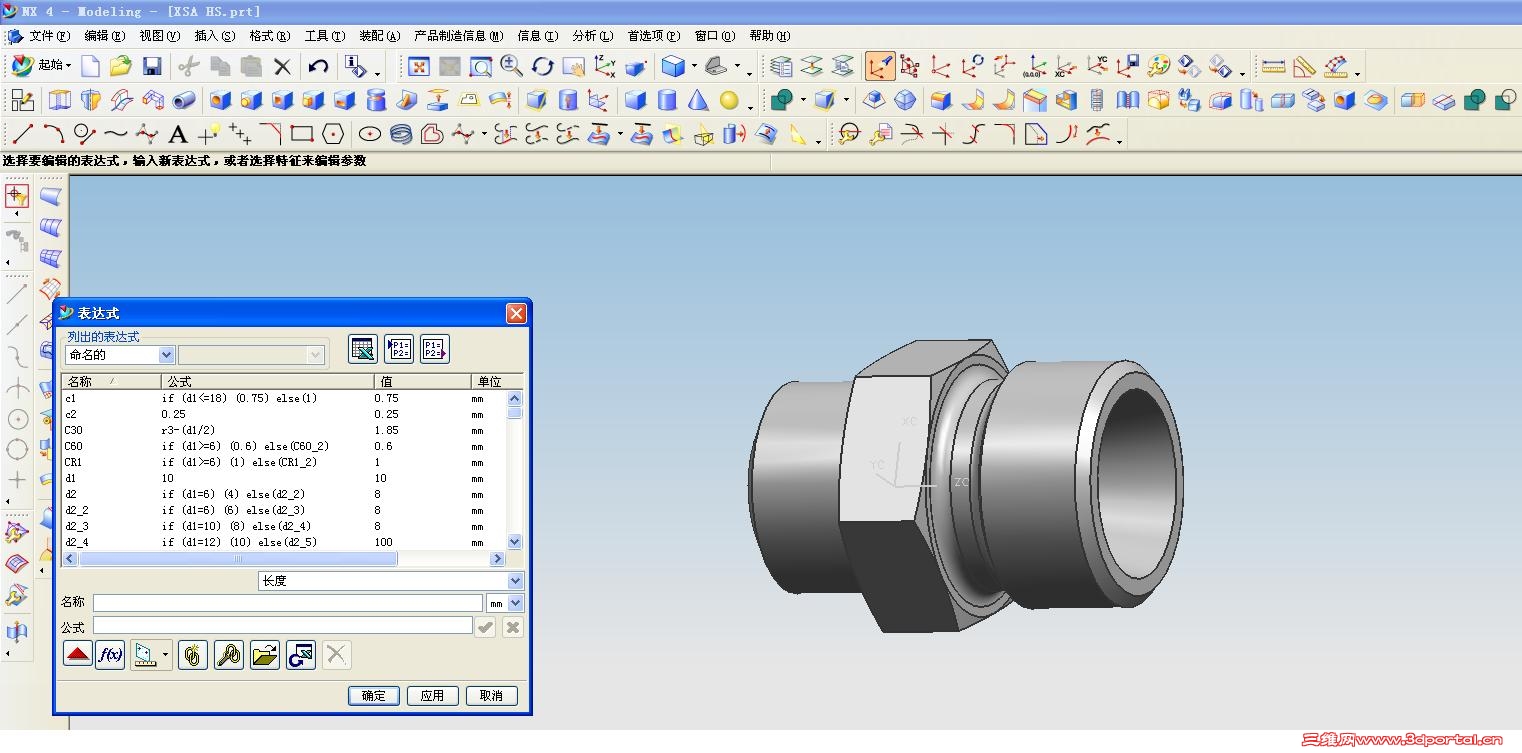The width and height of the screenshot is (1522, 753).
Task: Click the Unite boolean icon
Action: tap(782, 100)
